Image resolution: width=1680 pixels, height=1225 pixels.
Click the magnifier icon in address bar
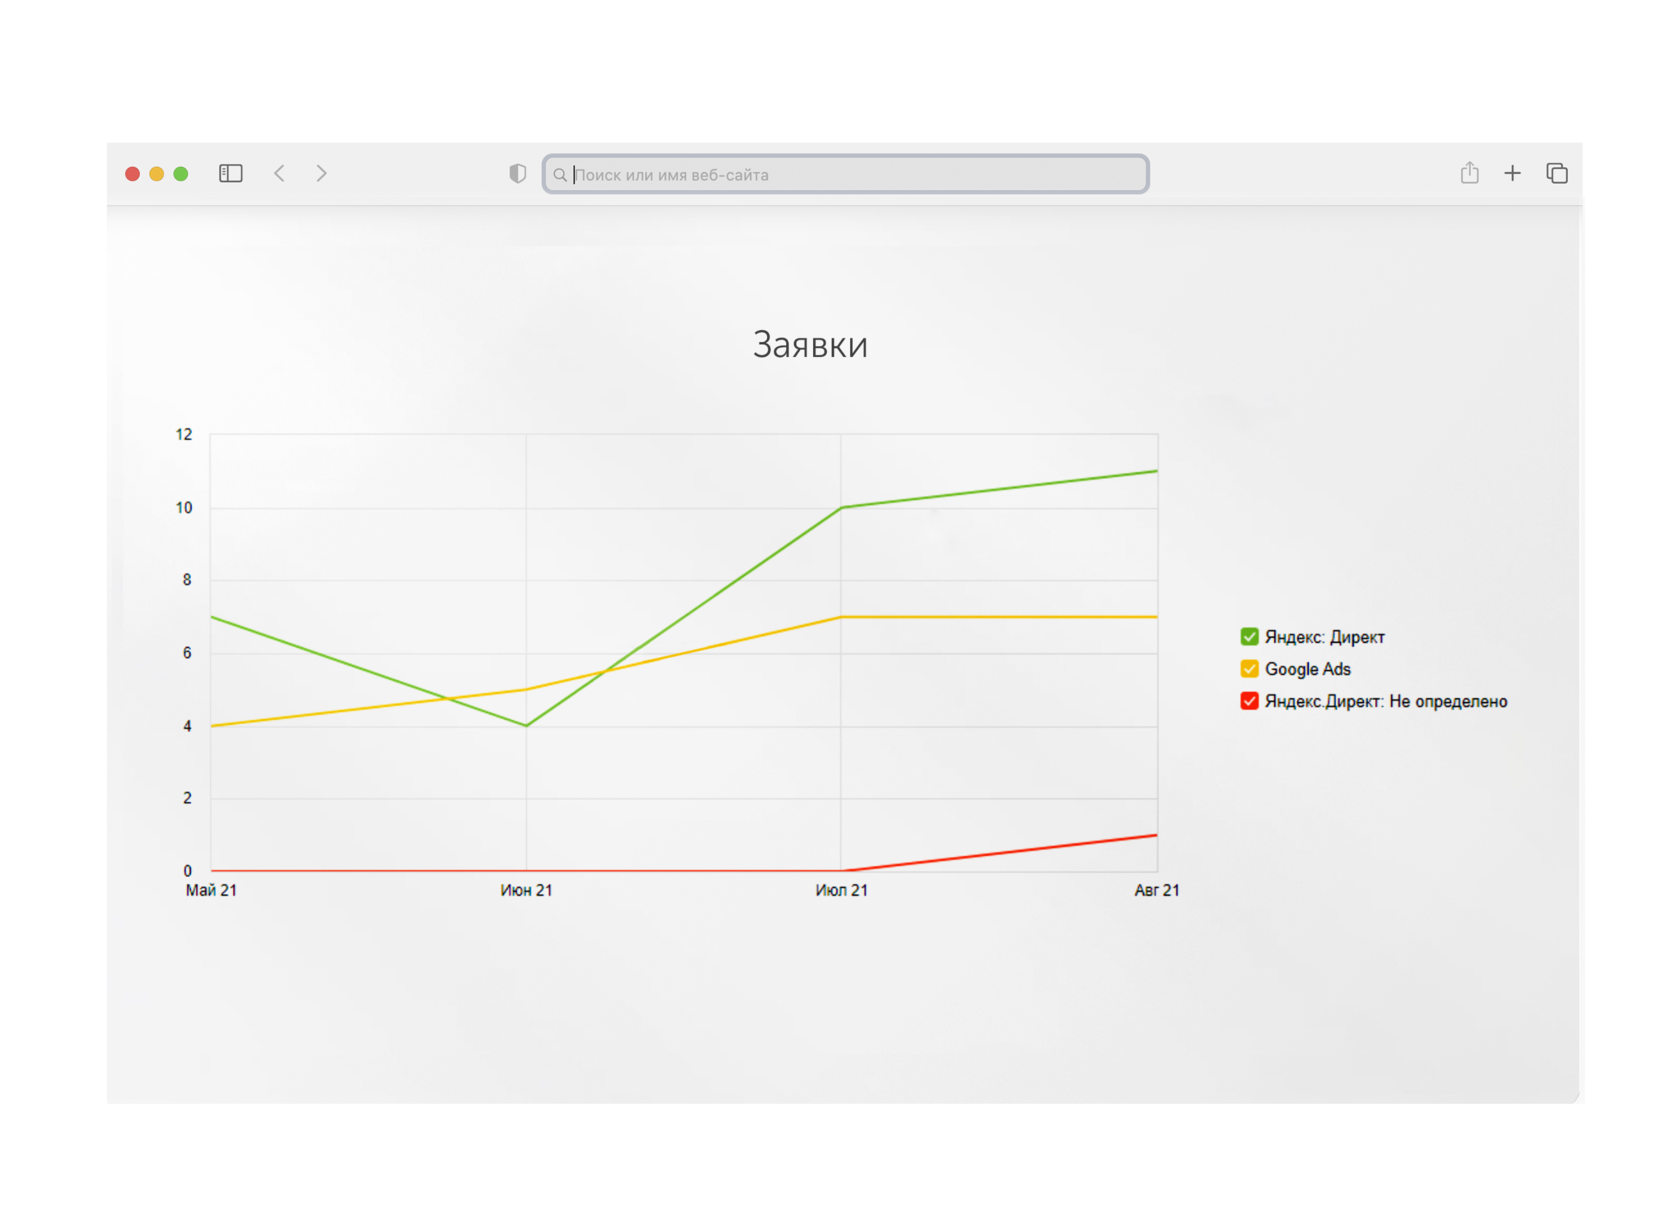click(560, 175)
